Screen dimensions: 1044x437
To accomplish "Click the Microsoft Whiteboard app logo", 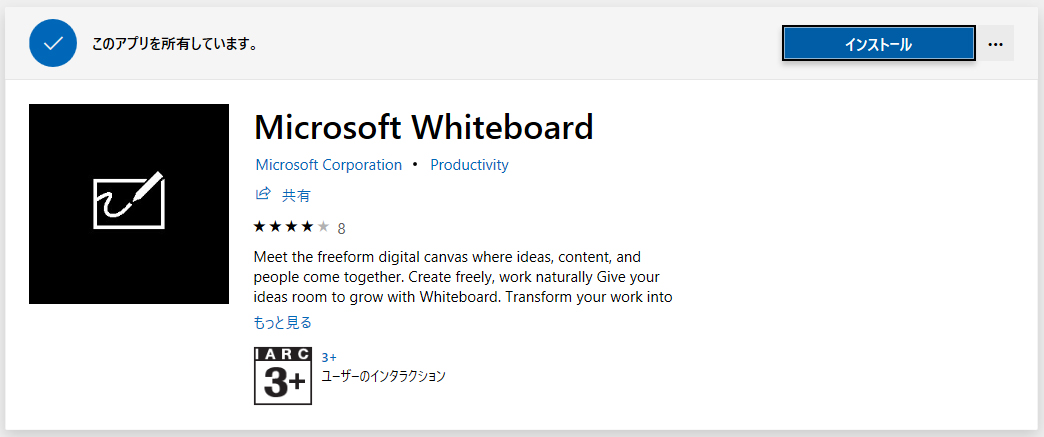I will (x=129, y=204).
